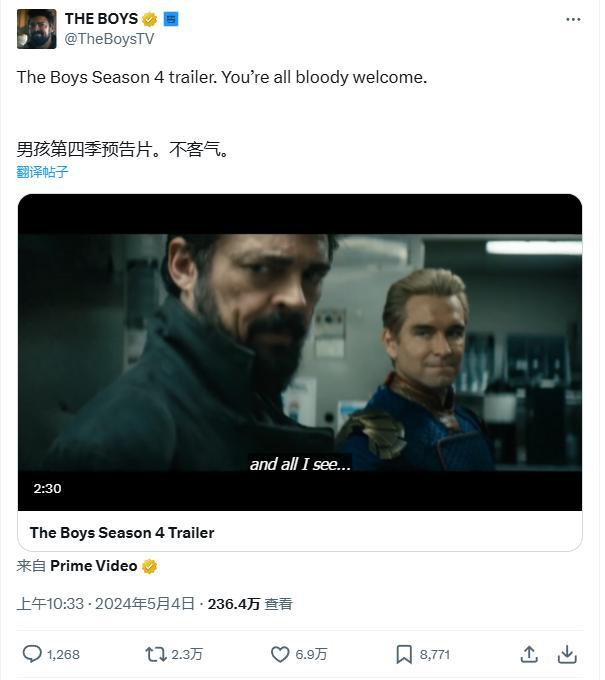The image size is (605, 680).
Task: Click the Prime Video verified badge
Action: pyautogui.click(x=149, y=566)
